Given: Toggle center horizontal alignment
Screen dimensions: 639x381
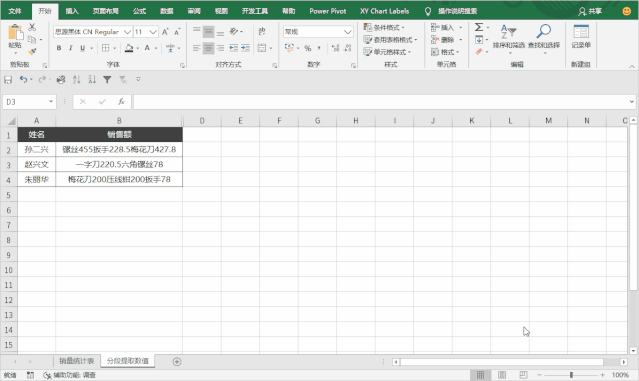Looking at the screenshot, I should (208, 48).
